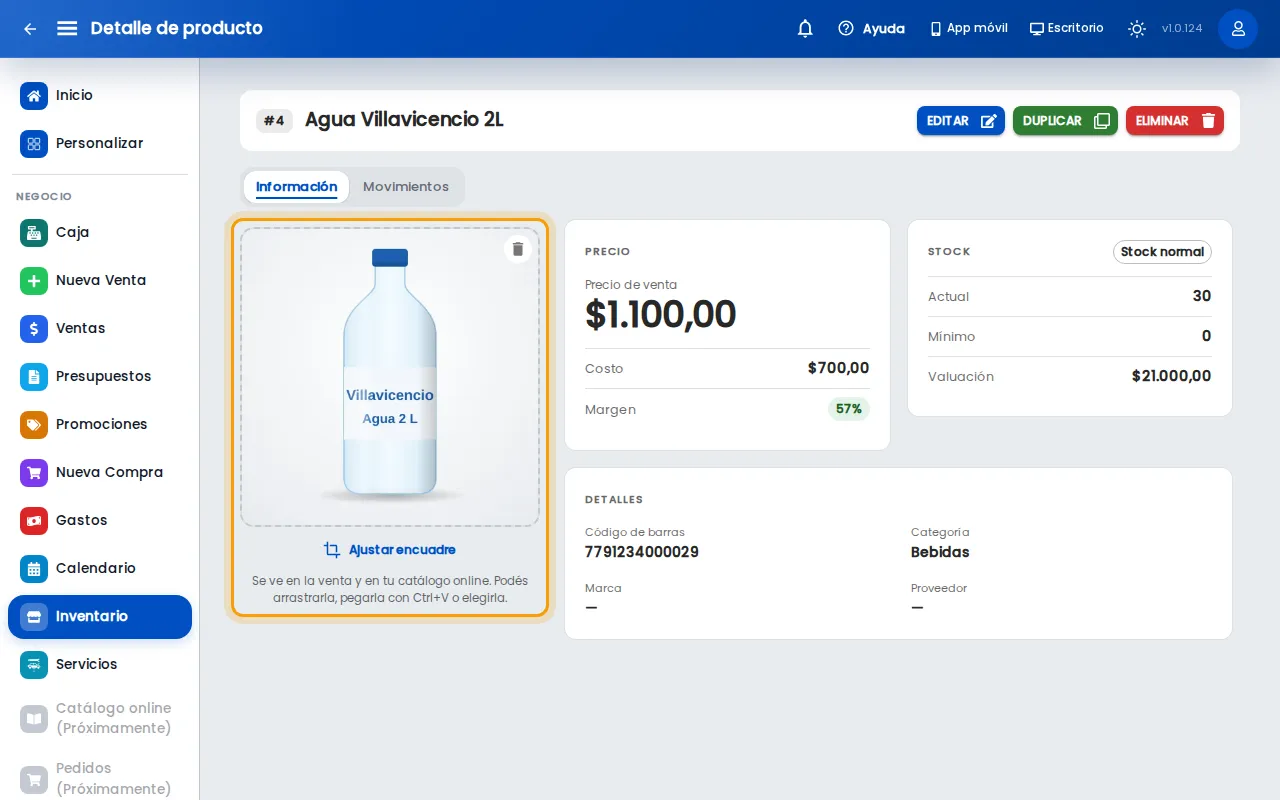Click the Gastos money icon
The height and width of the screenshot is (800, 1280).
(34, 520)
